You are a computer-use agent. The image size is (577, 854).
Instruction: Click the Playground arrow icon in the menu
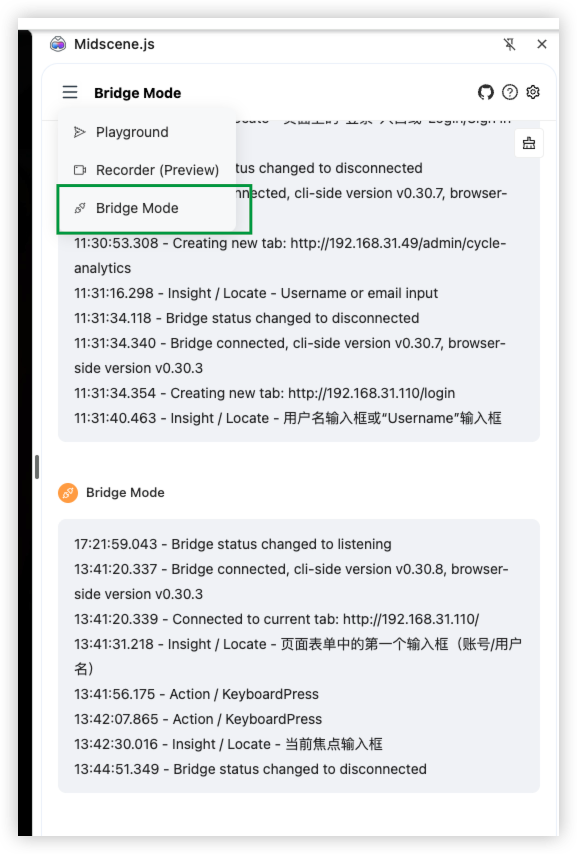(x=80, y=132)
